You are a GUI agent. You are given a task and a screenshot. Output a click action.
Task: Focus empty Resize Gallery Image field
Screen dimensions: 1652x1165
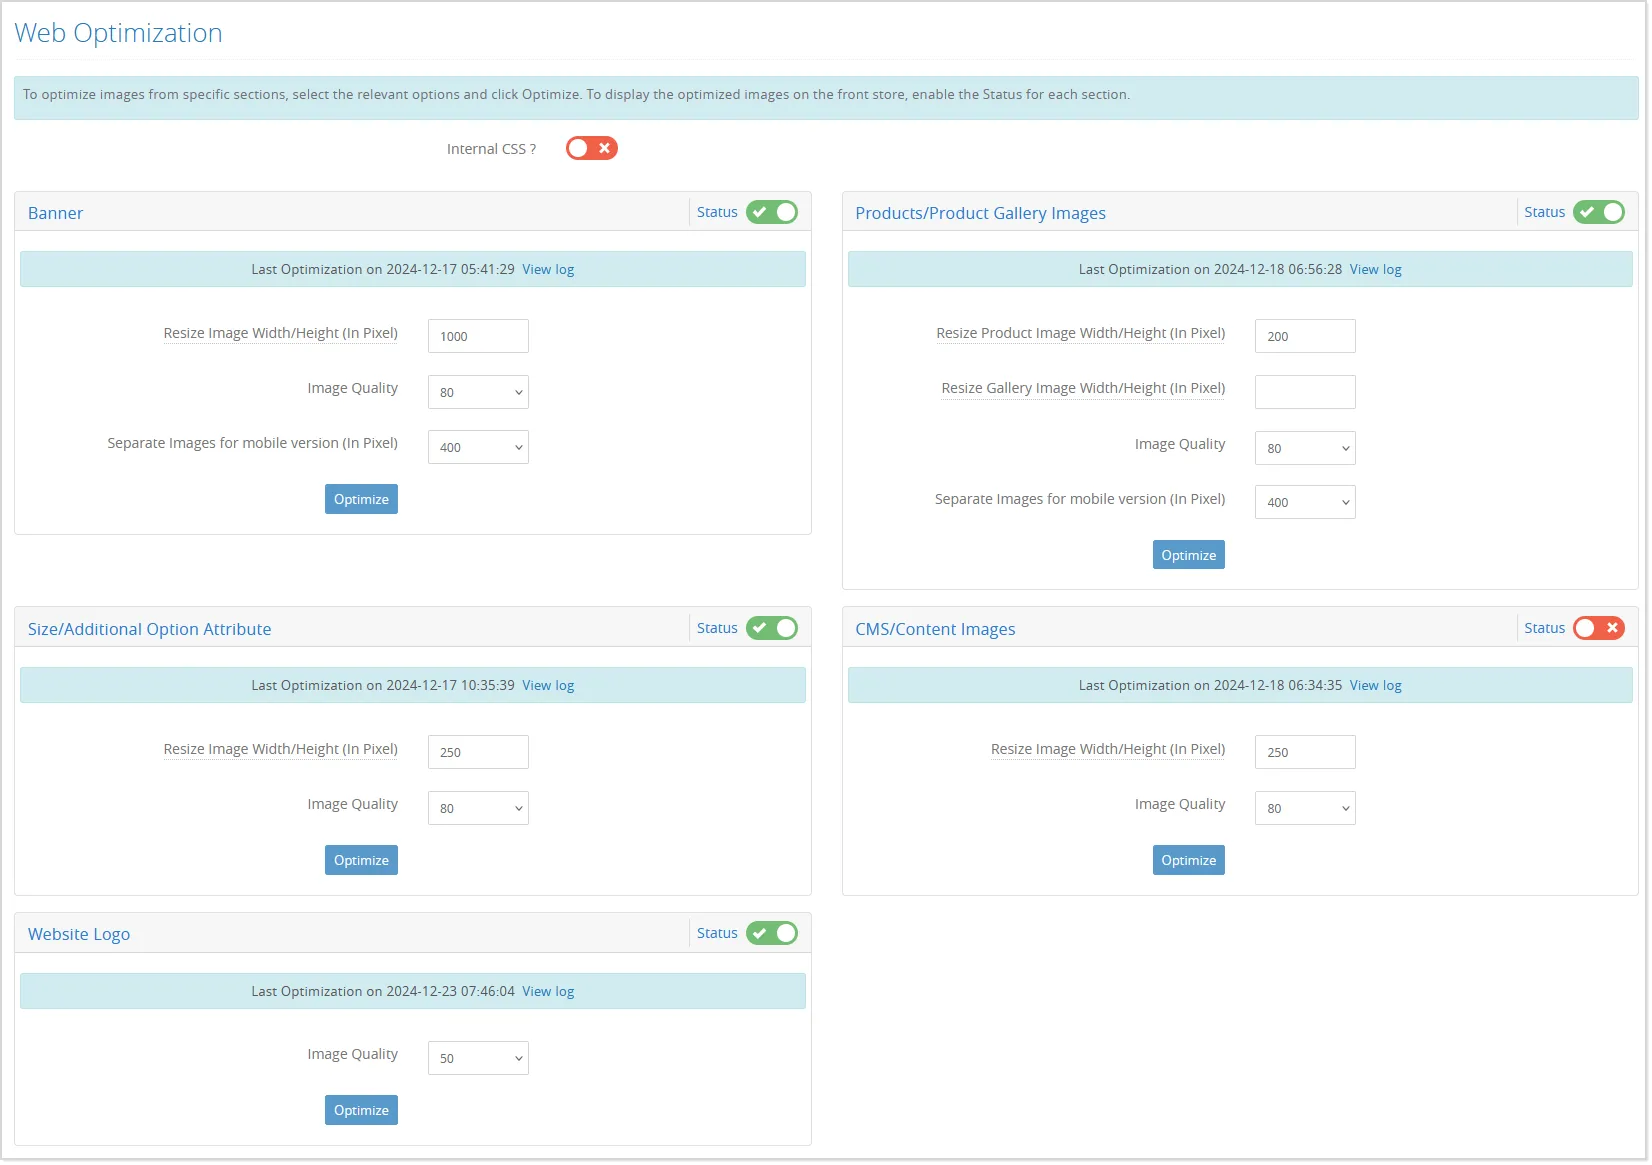1305,392
